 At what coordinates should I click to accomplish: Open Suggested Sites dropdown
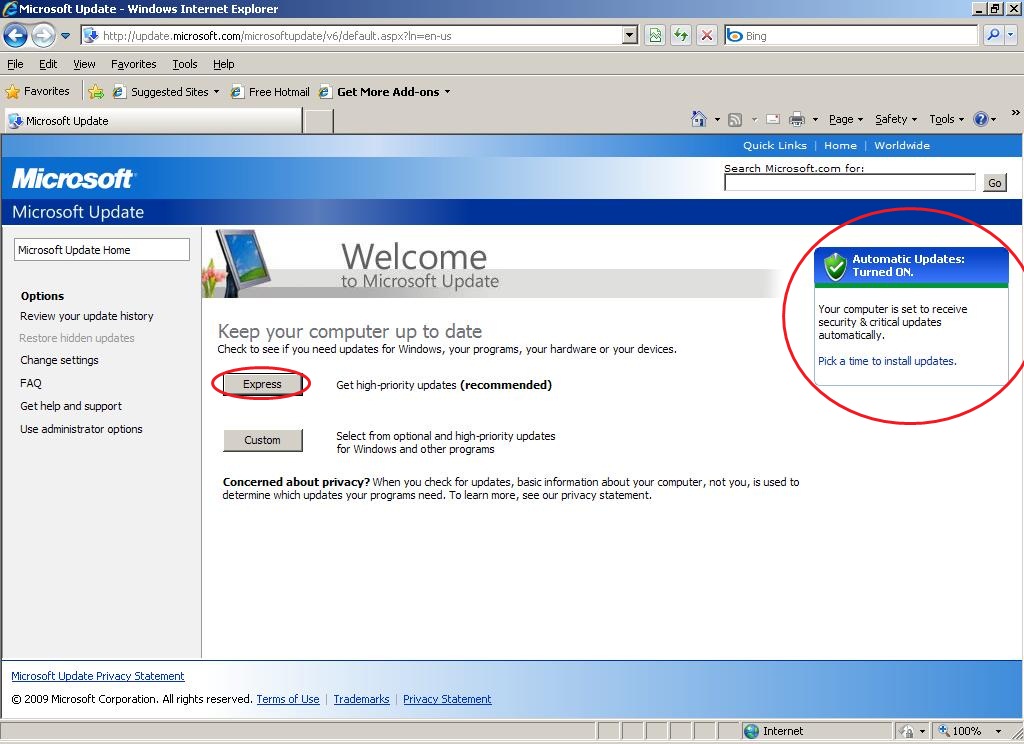point(166,92)
